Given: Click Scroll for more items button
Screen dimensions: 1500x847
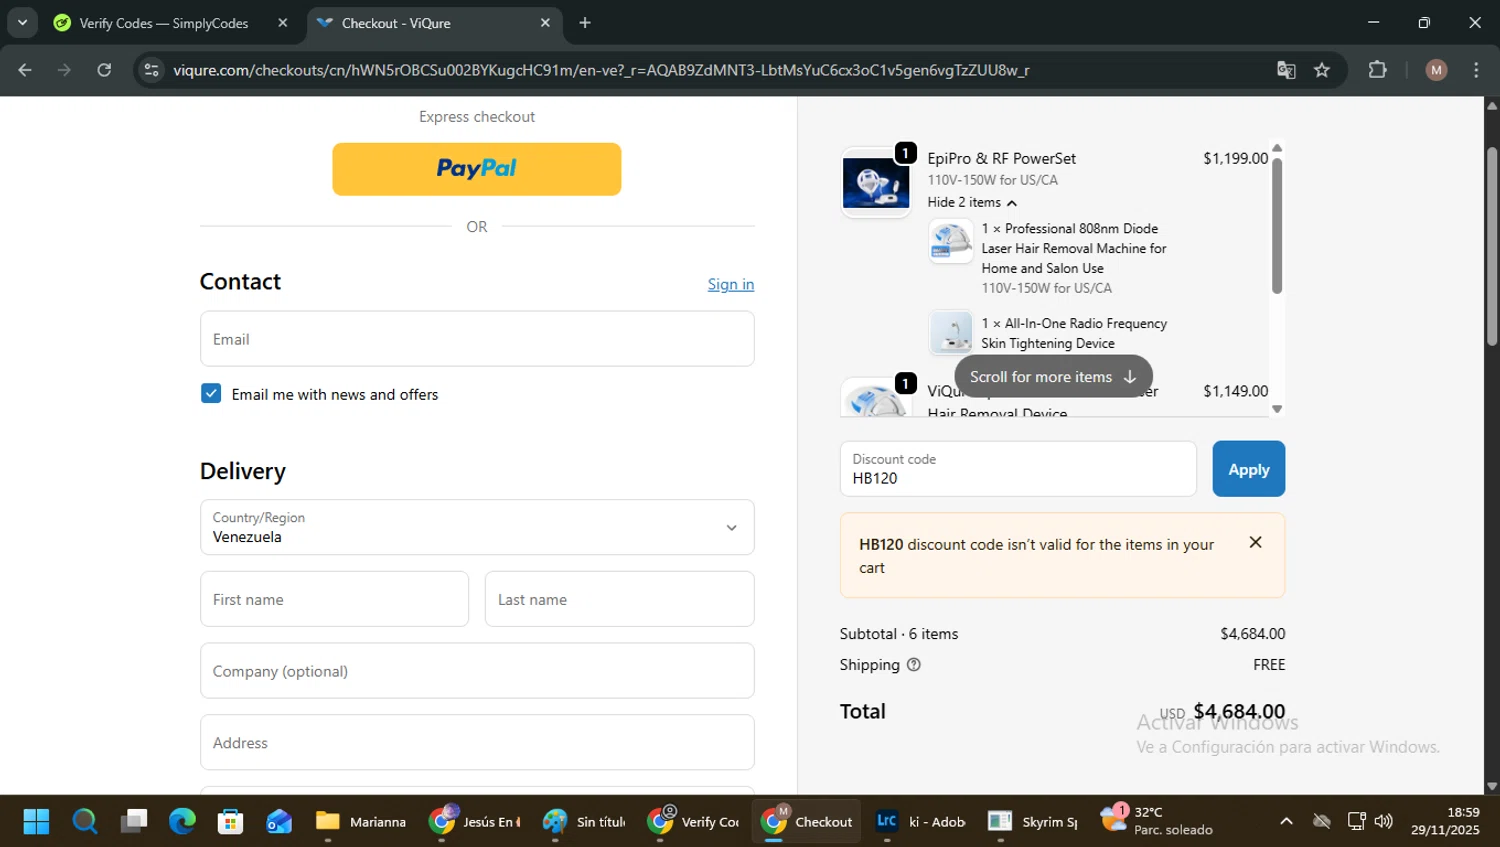Looking at the screenshot, I should pos(1053,377).
